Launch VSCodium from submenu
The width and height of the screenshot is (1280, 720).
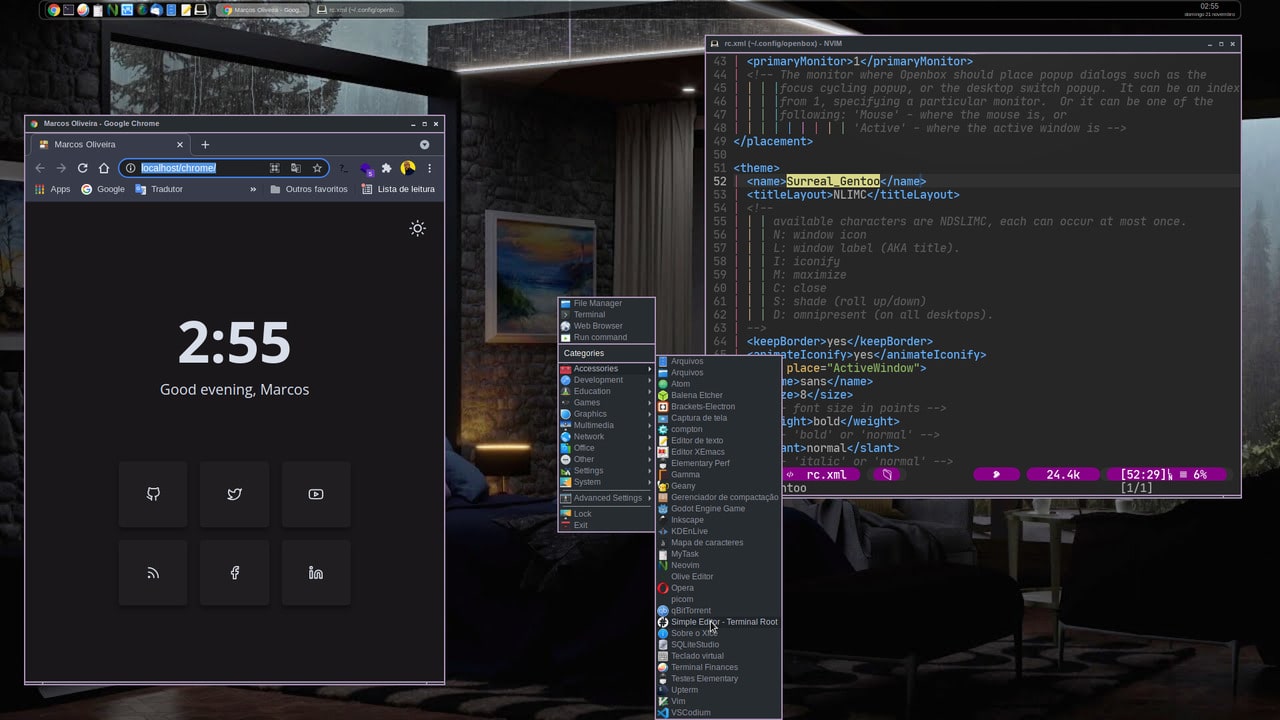click(718, 713)
